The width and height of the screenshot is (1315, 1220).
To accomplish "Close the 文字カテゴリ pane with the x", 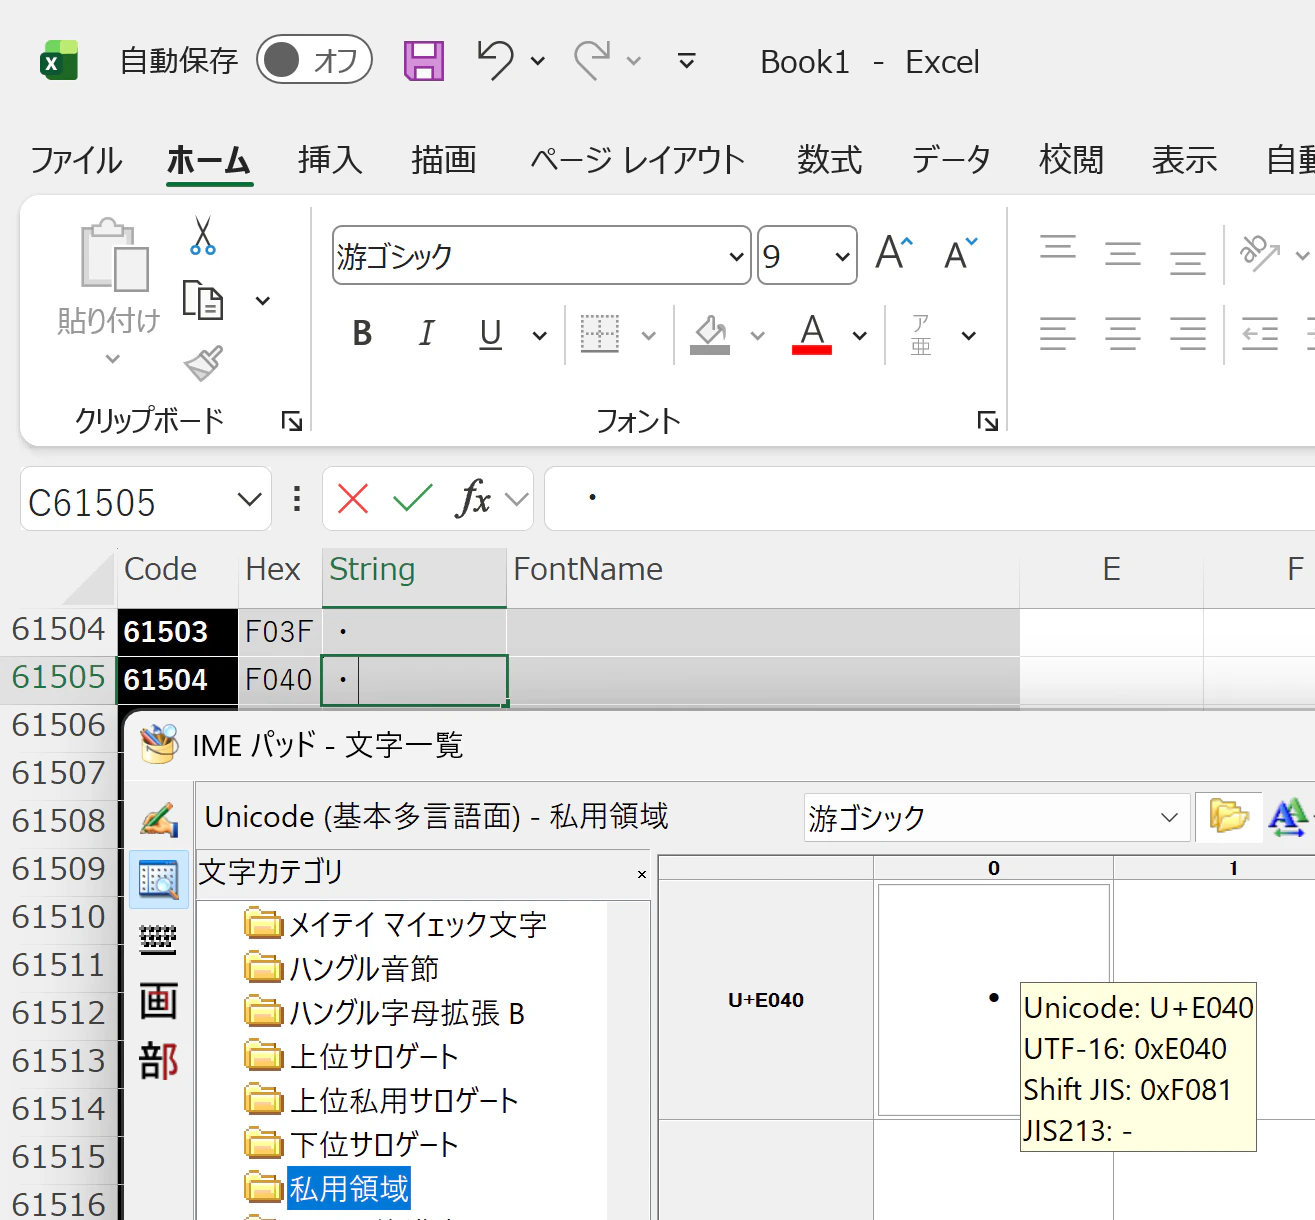I will 642,875.
